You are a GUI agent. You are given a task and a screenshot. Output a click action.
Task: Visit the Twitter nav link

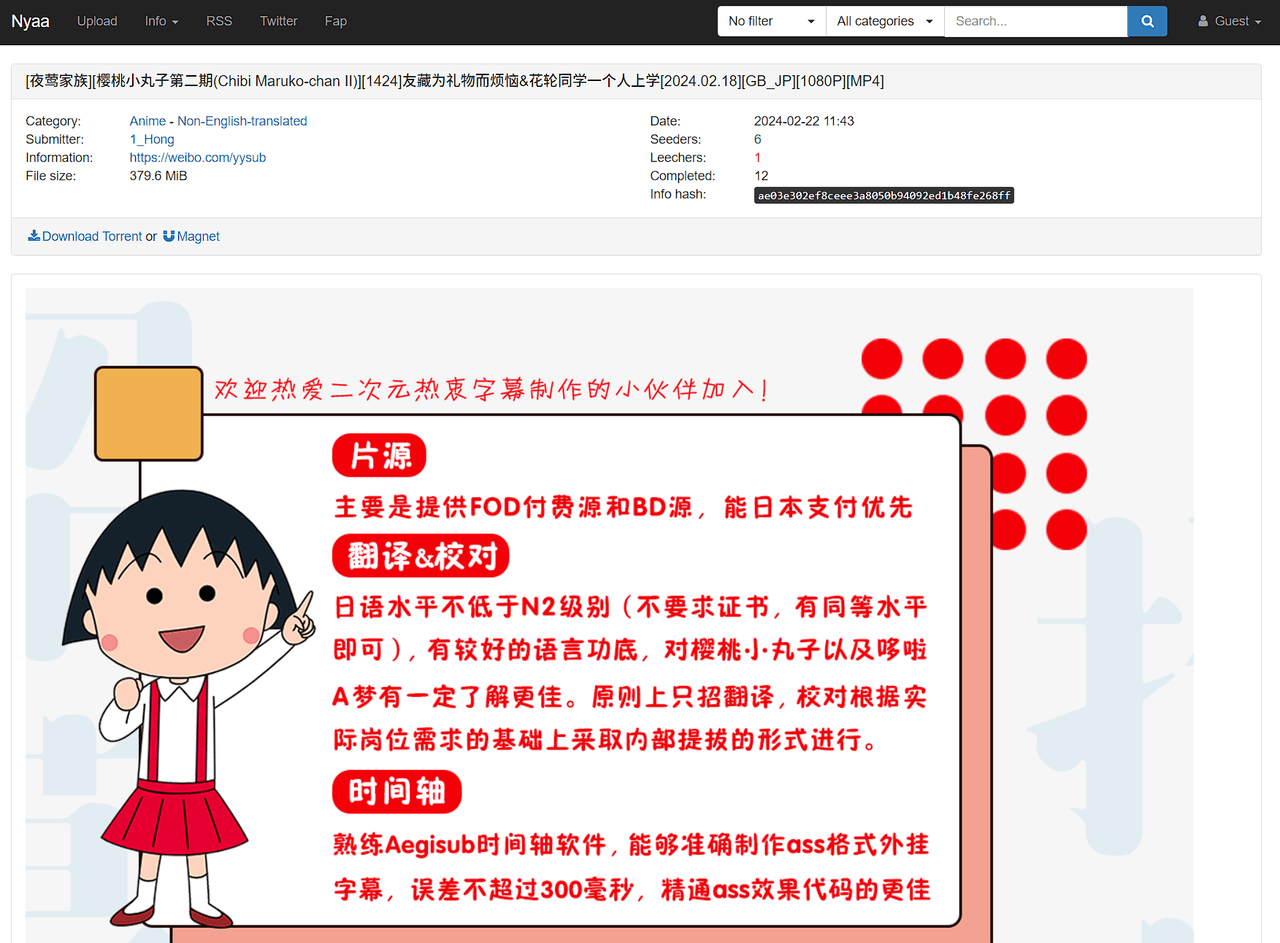(278, 21)
